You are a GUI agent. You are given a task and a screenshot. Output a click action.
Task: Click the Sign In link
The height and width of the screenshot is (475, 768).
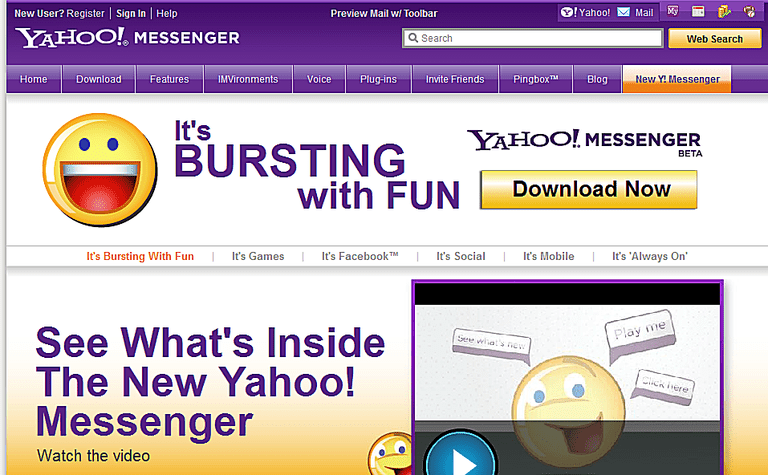click(131, 13)
